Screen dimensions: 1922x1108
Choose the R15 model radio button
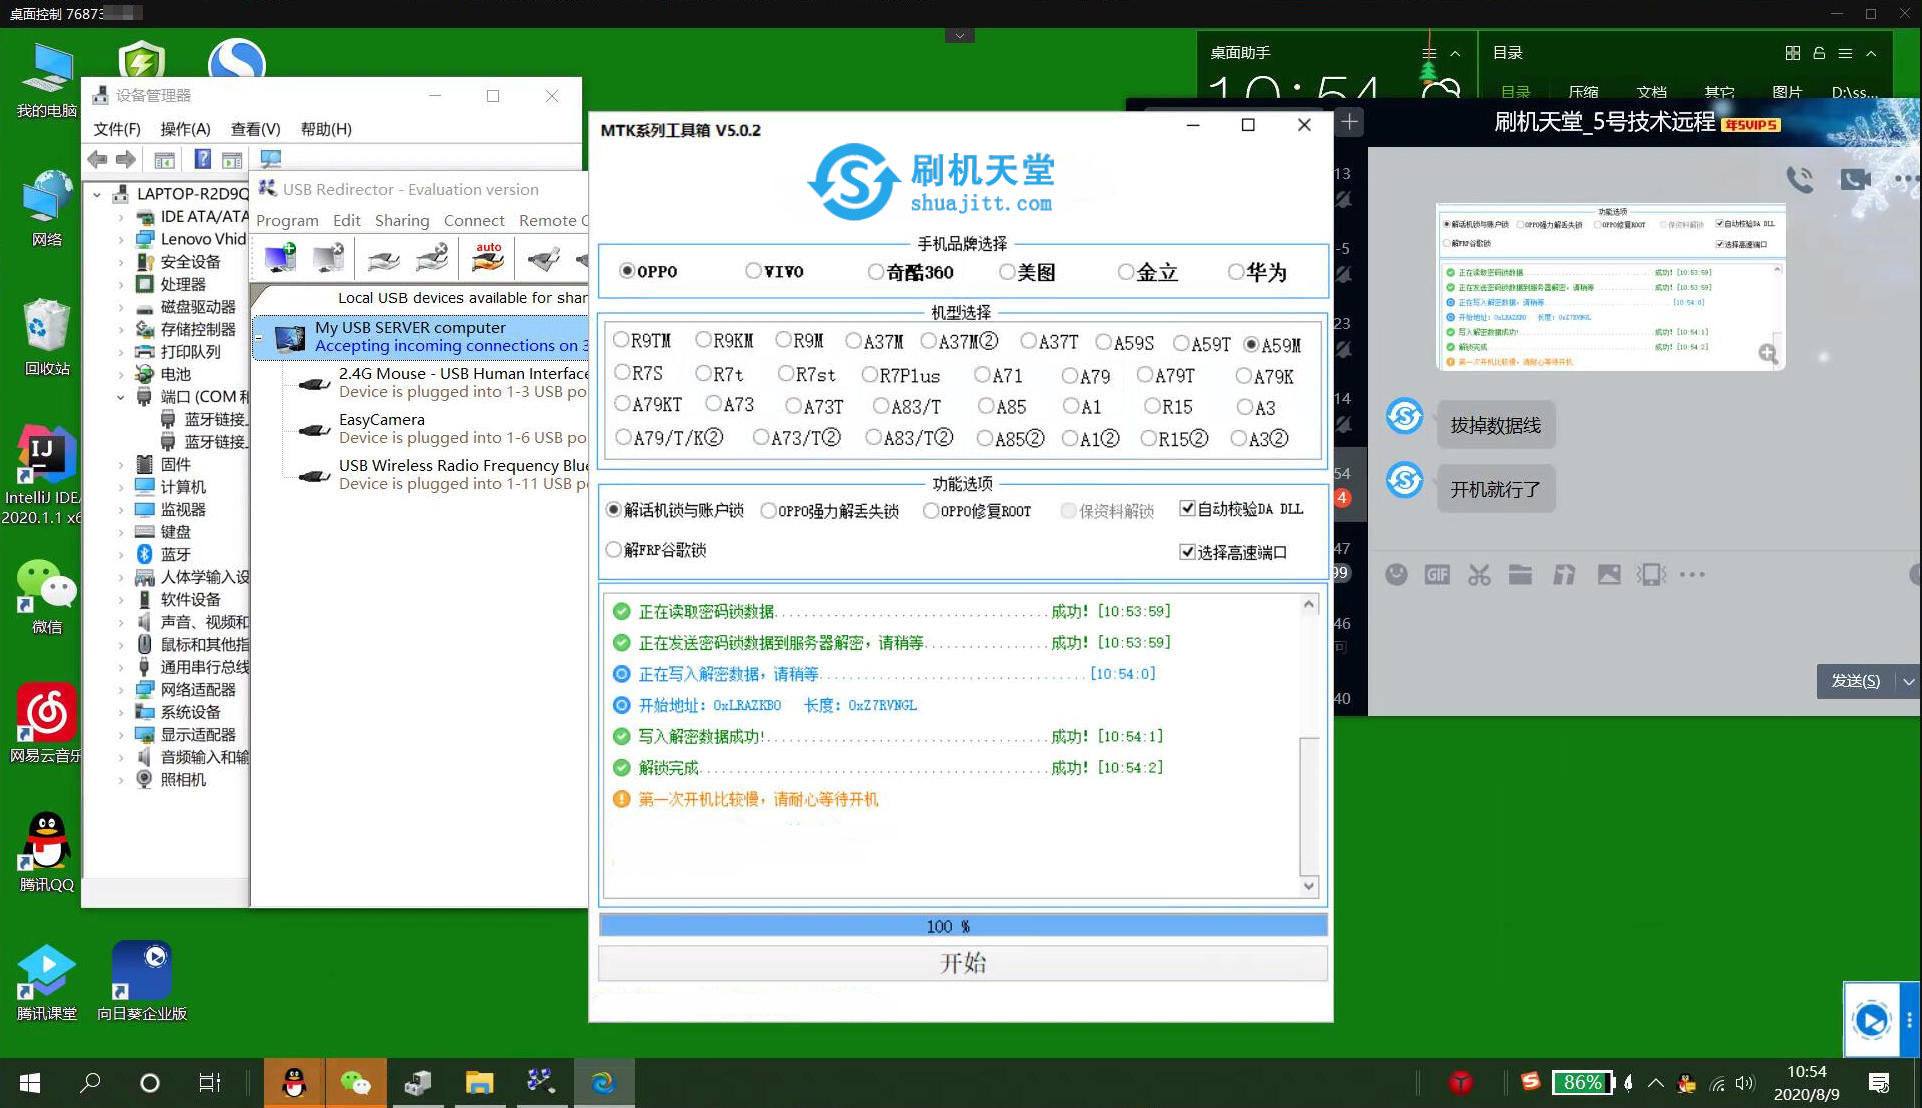pyautogui.click(x=1152, y=406)
